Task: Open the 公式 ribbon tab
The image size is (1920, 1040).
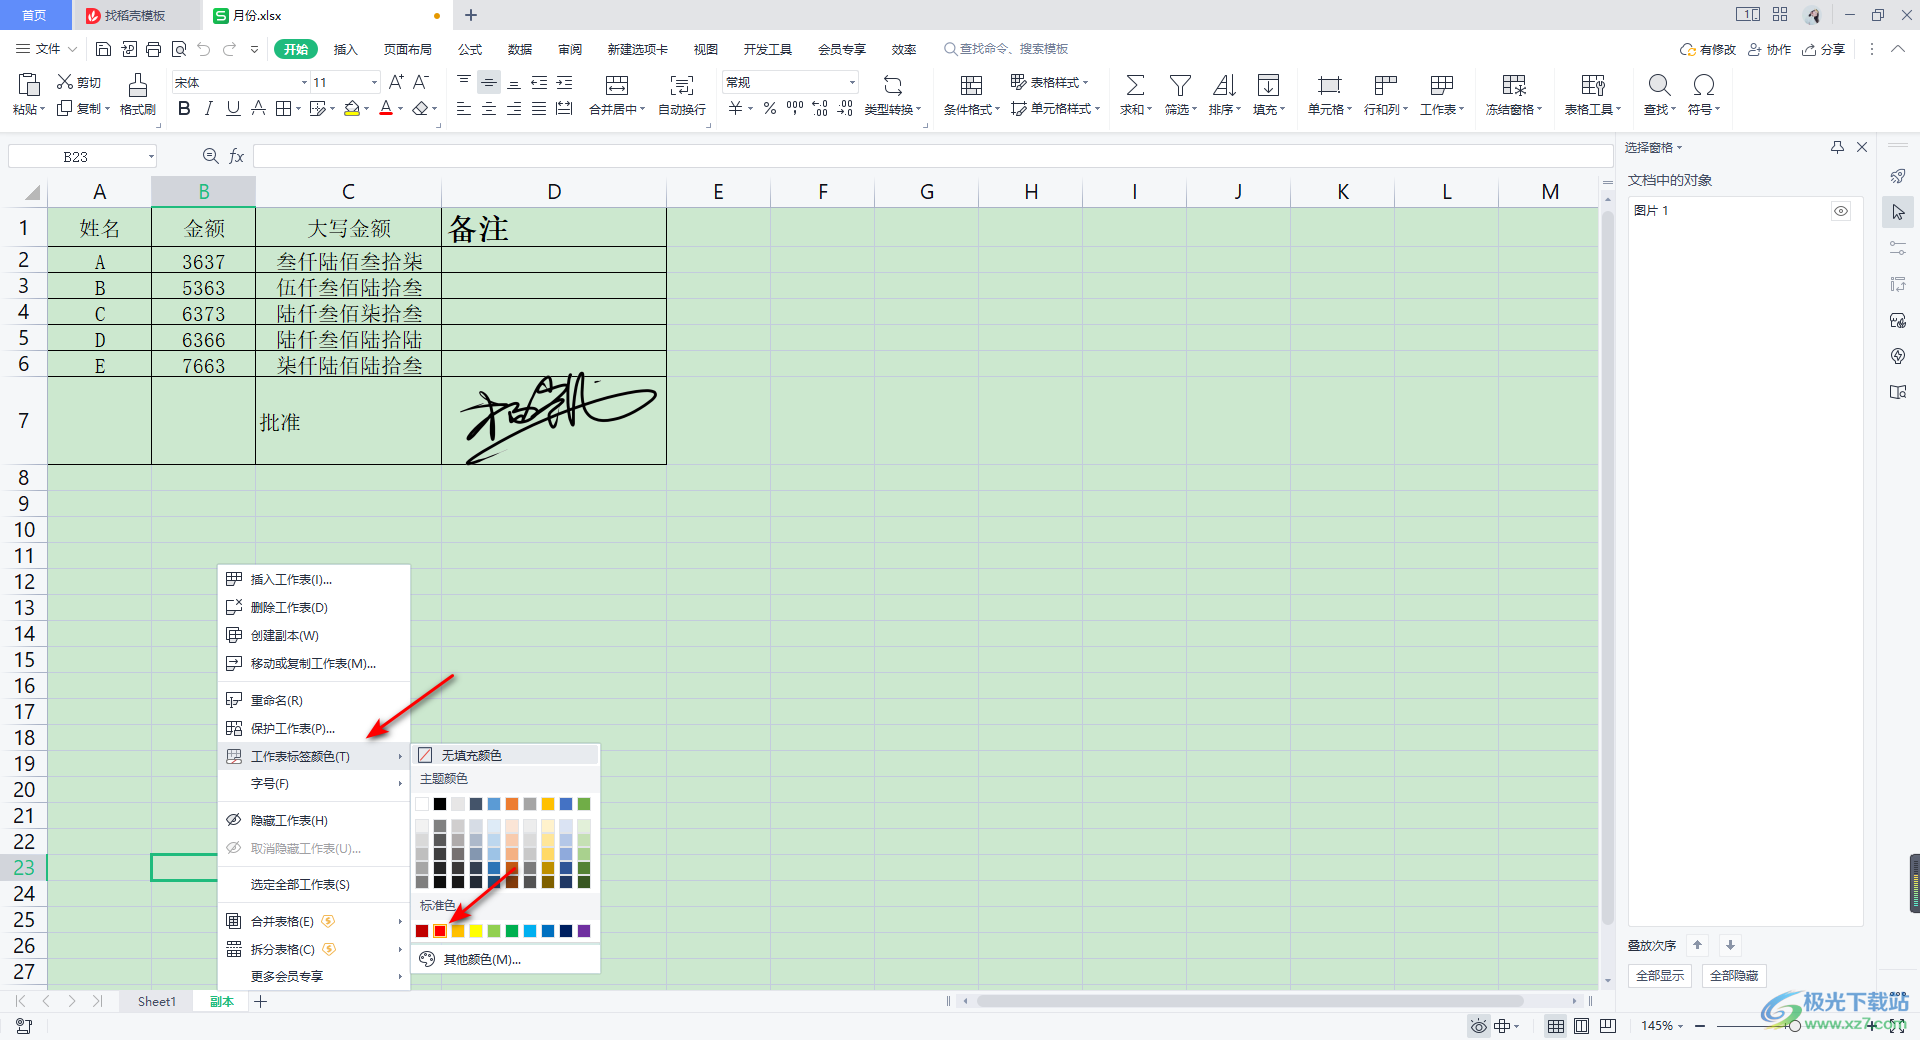Action: (x=470, y=49)
